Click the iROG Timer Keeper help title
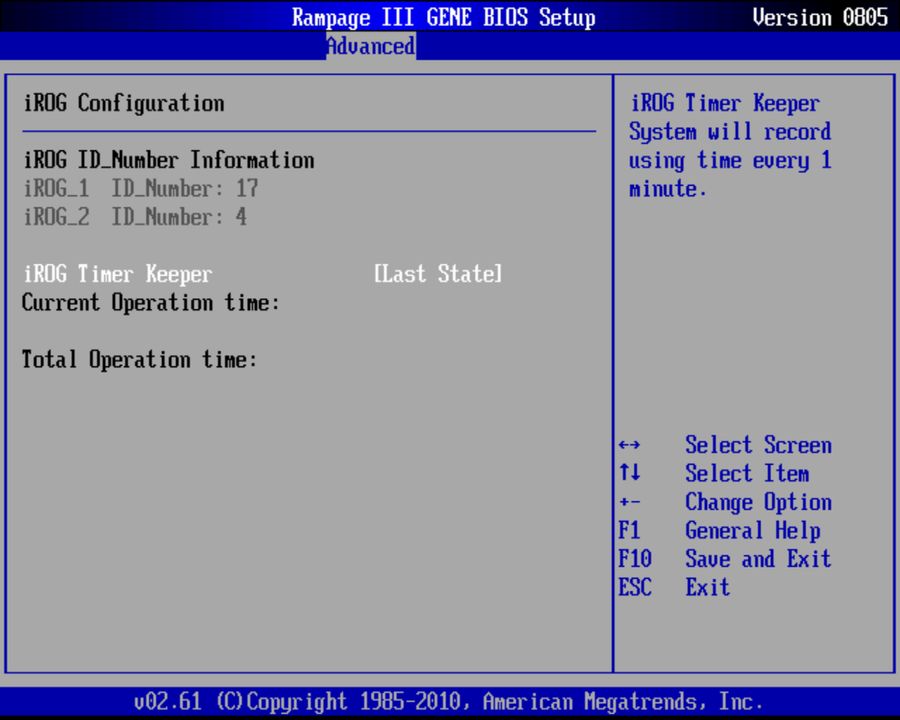The image size is (900, 720). tap(725, 103)
